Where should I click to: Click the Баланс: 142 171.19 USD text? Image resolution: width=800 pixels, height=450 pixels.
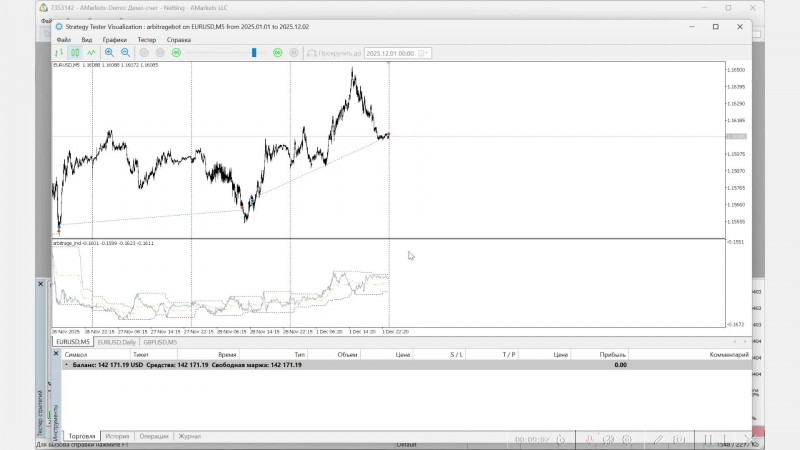pos(108,365)
